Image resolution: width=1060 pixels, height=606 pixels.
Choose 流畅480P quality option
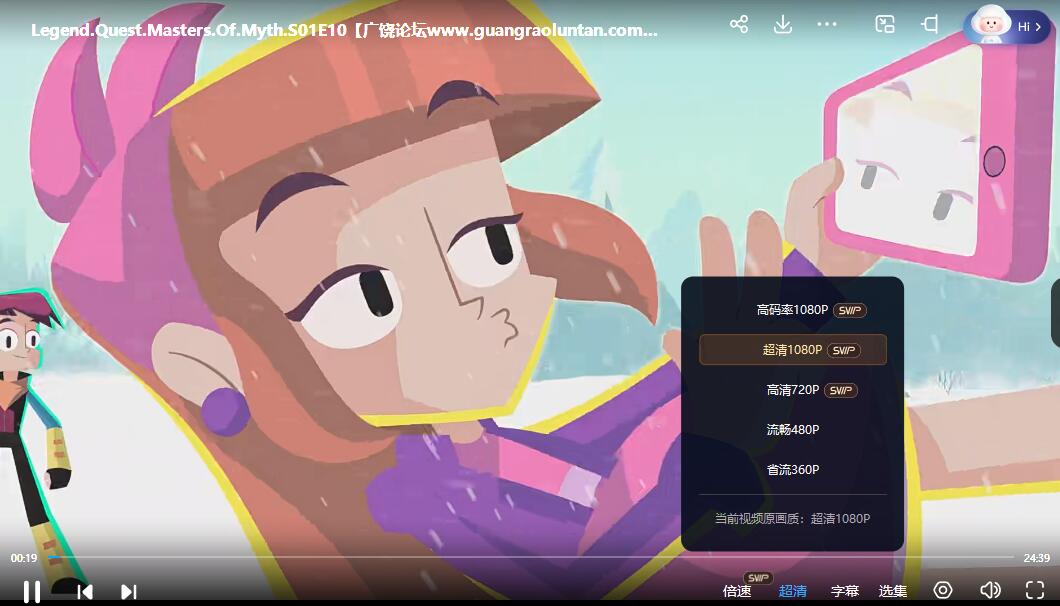coord(792,429)
